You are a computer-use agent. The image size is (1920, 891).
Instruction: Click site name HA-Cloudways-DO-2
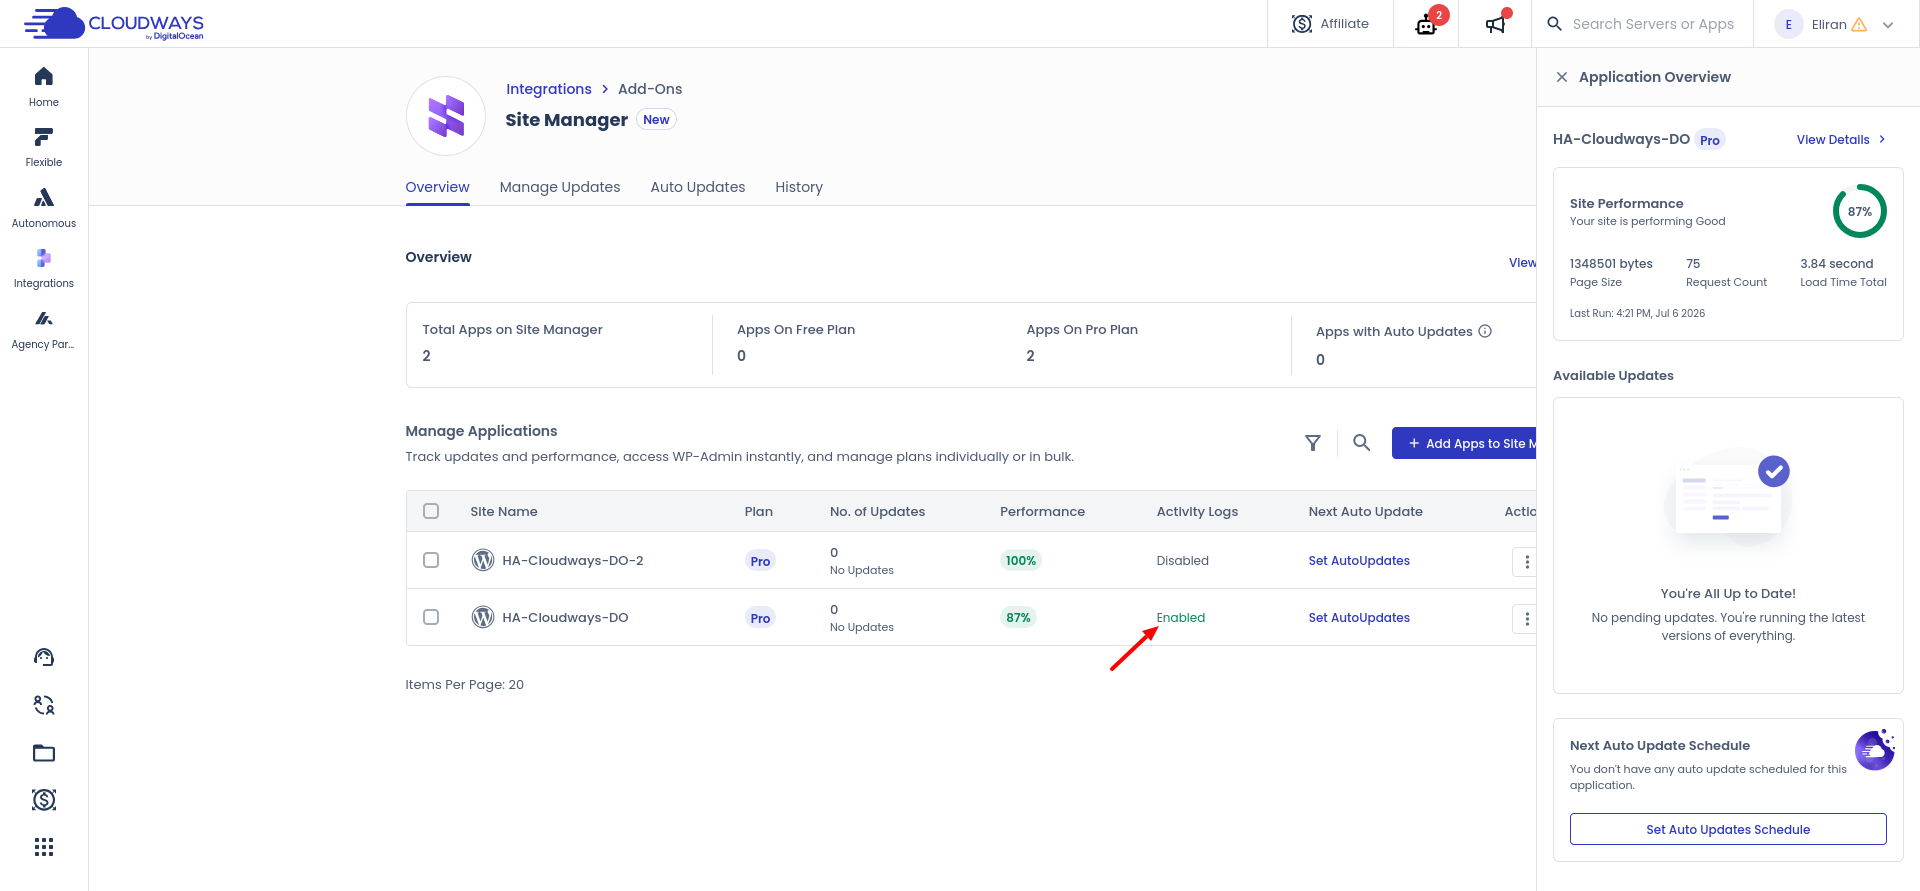573,561
